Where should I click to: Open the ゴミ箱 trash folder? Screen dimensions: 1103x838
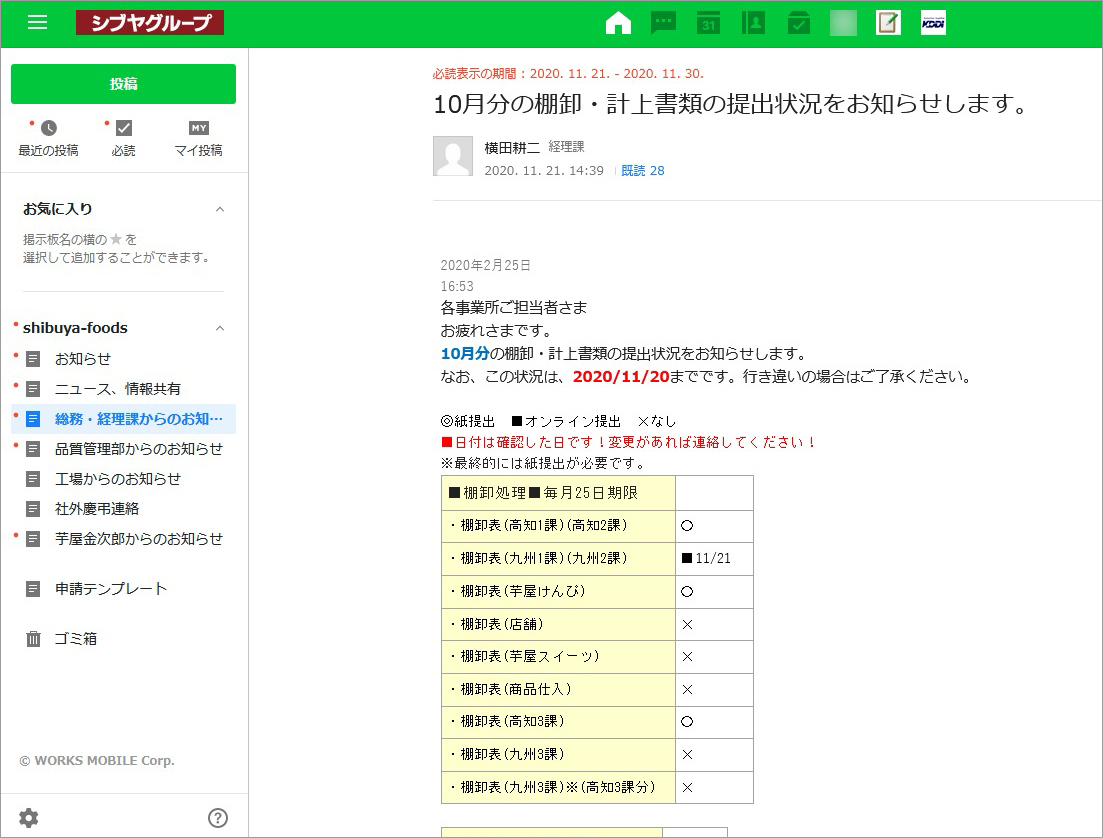click(75, 639)
